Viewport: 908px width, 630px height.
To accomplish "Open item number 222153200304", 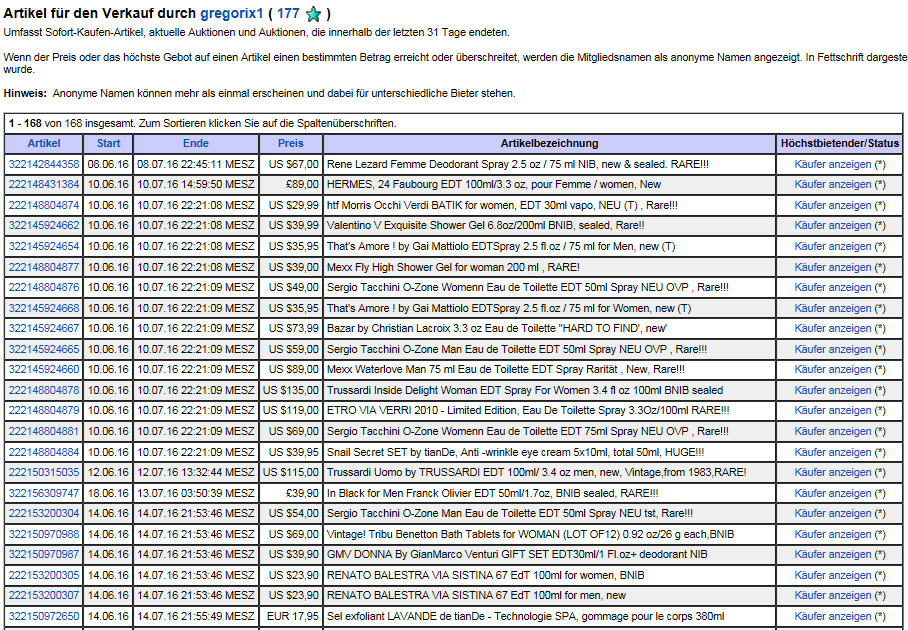I will pyautogui.click(x=44, y=514).
